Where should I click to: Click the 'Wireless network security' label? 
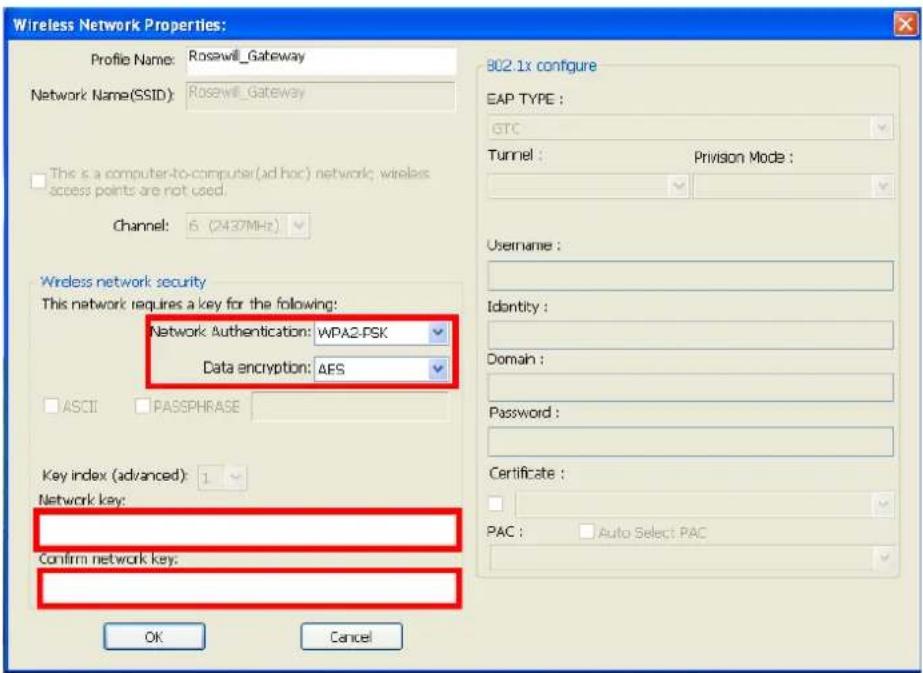[123, 282]
